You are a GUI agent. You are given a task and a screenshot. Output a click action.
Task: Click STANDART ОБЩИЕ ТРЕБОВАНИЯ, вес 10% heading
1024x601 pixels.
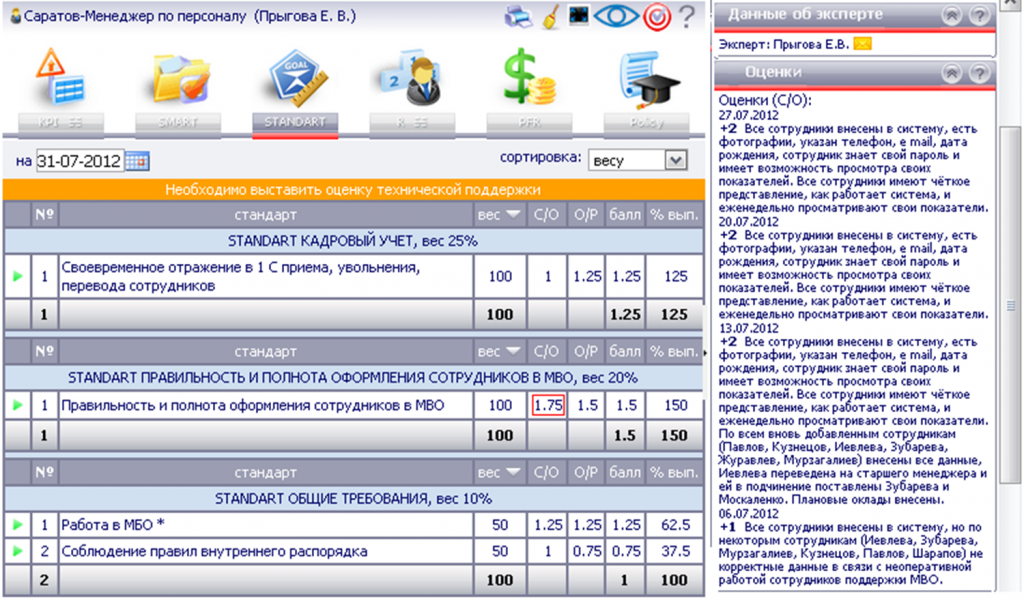[x=353, y=498]
